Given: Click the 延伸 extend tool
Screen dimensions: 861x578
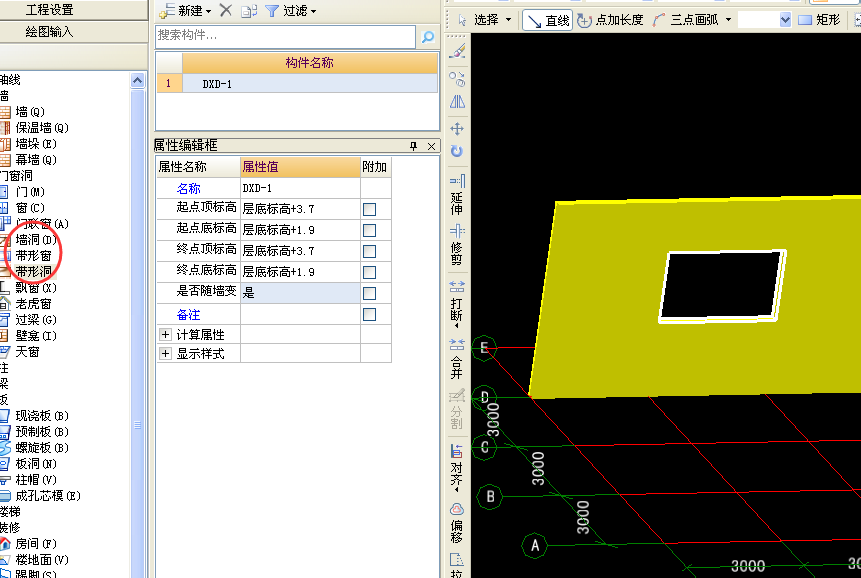Looking at the screenshot, I should [457, 194].
